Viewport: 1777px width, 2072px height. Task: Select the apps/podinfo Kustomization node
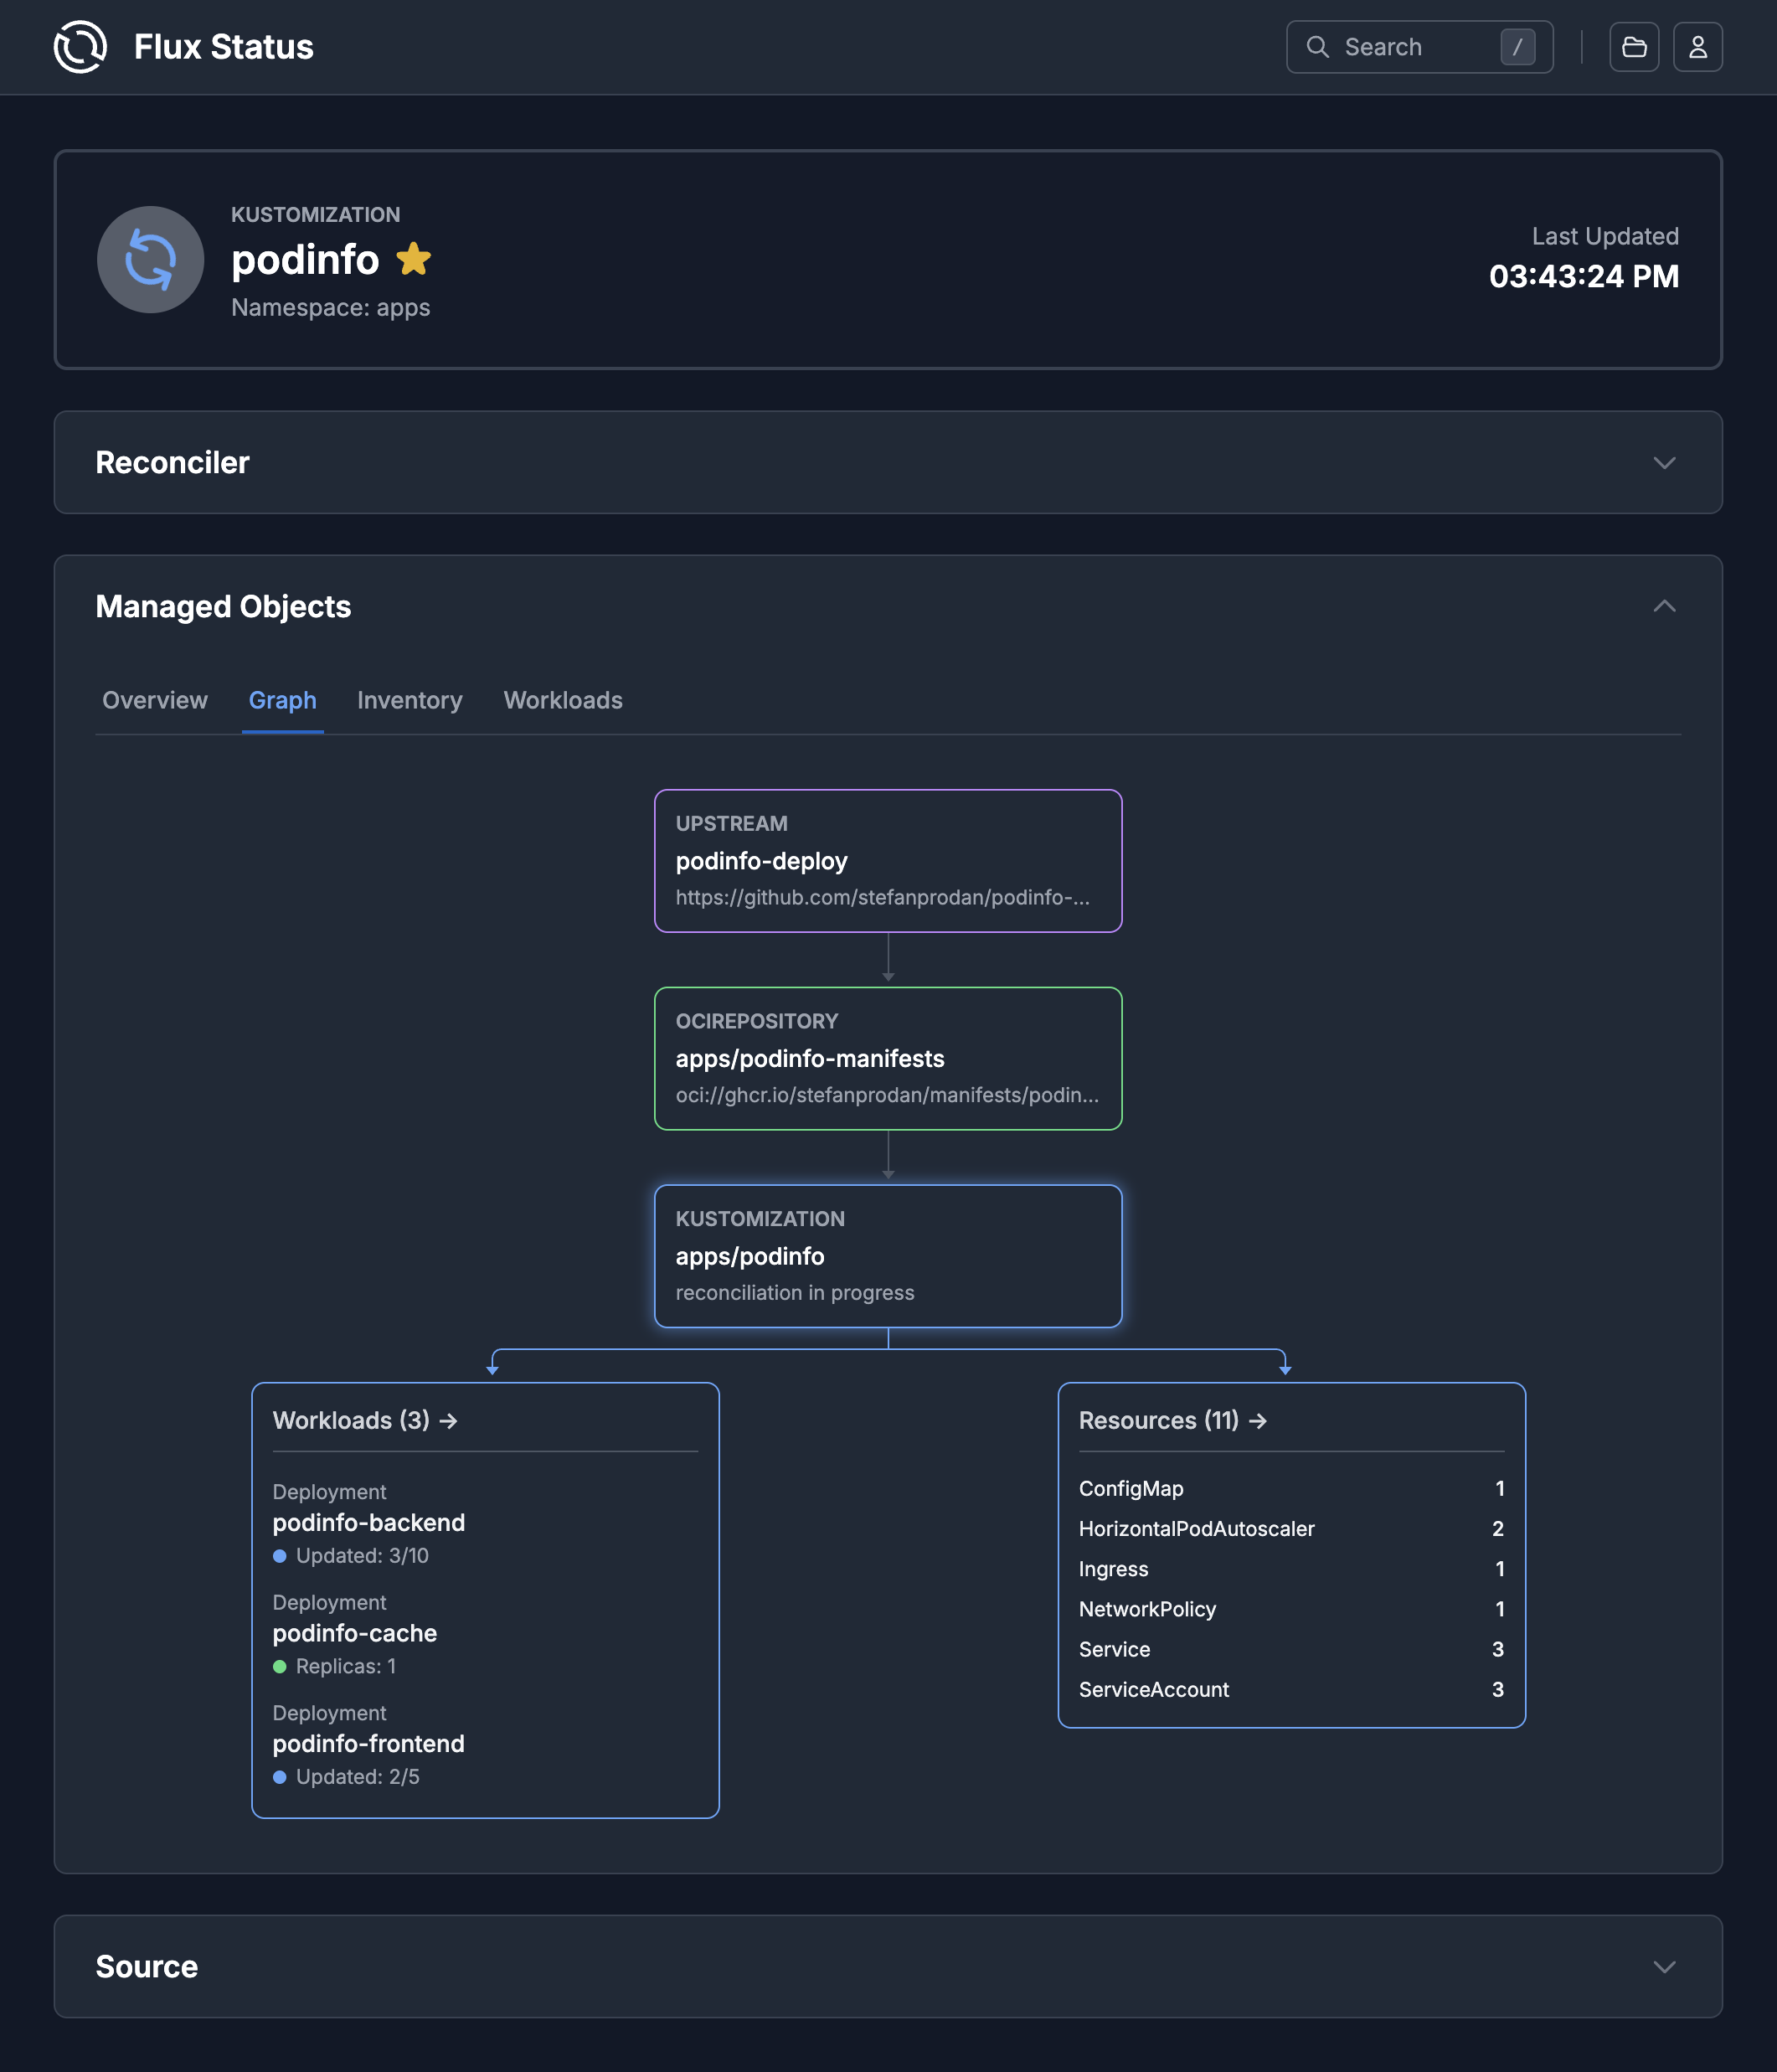[888, 1256]
